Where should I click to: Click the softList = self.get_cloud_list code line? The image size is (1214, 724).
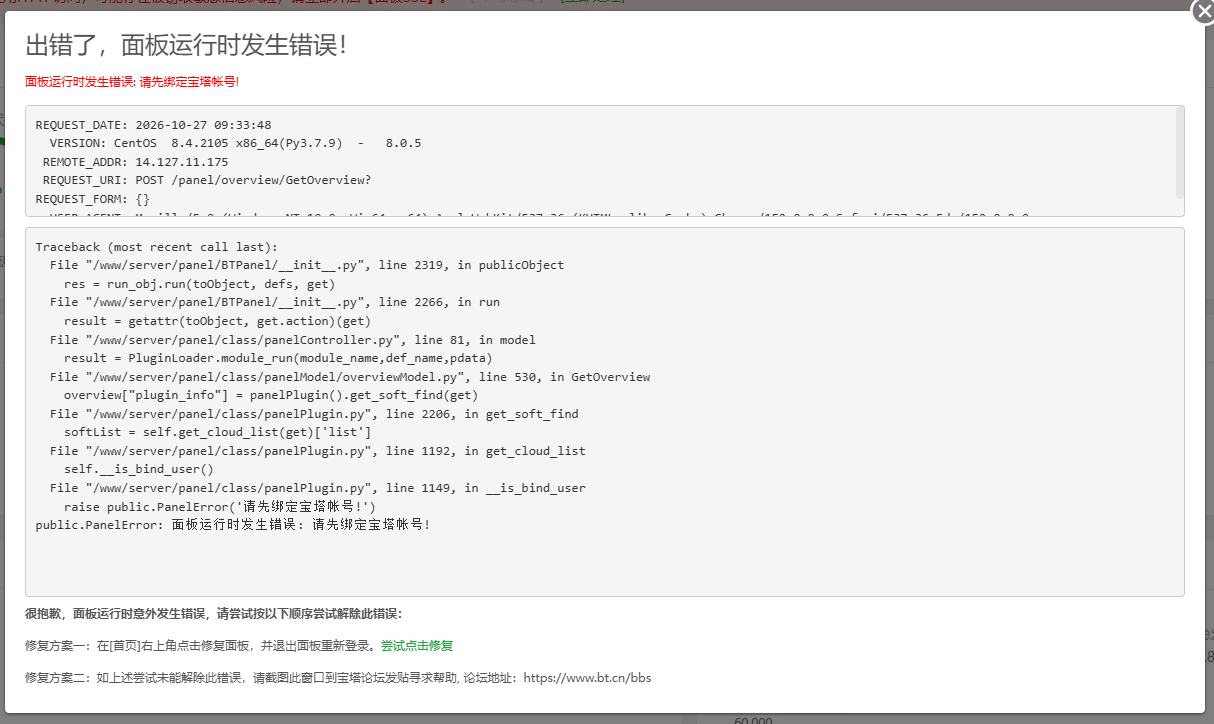click(x=218, y=432)
